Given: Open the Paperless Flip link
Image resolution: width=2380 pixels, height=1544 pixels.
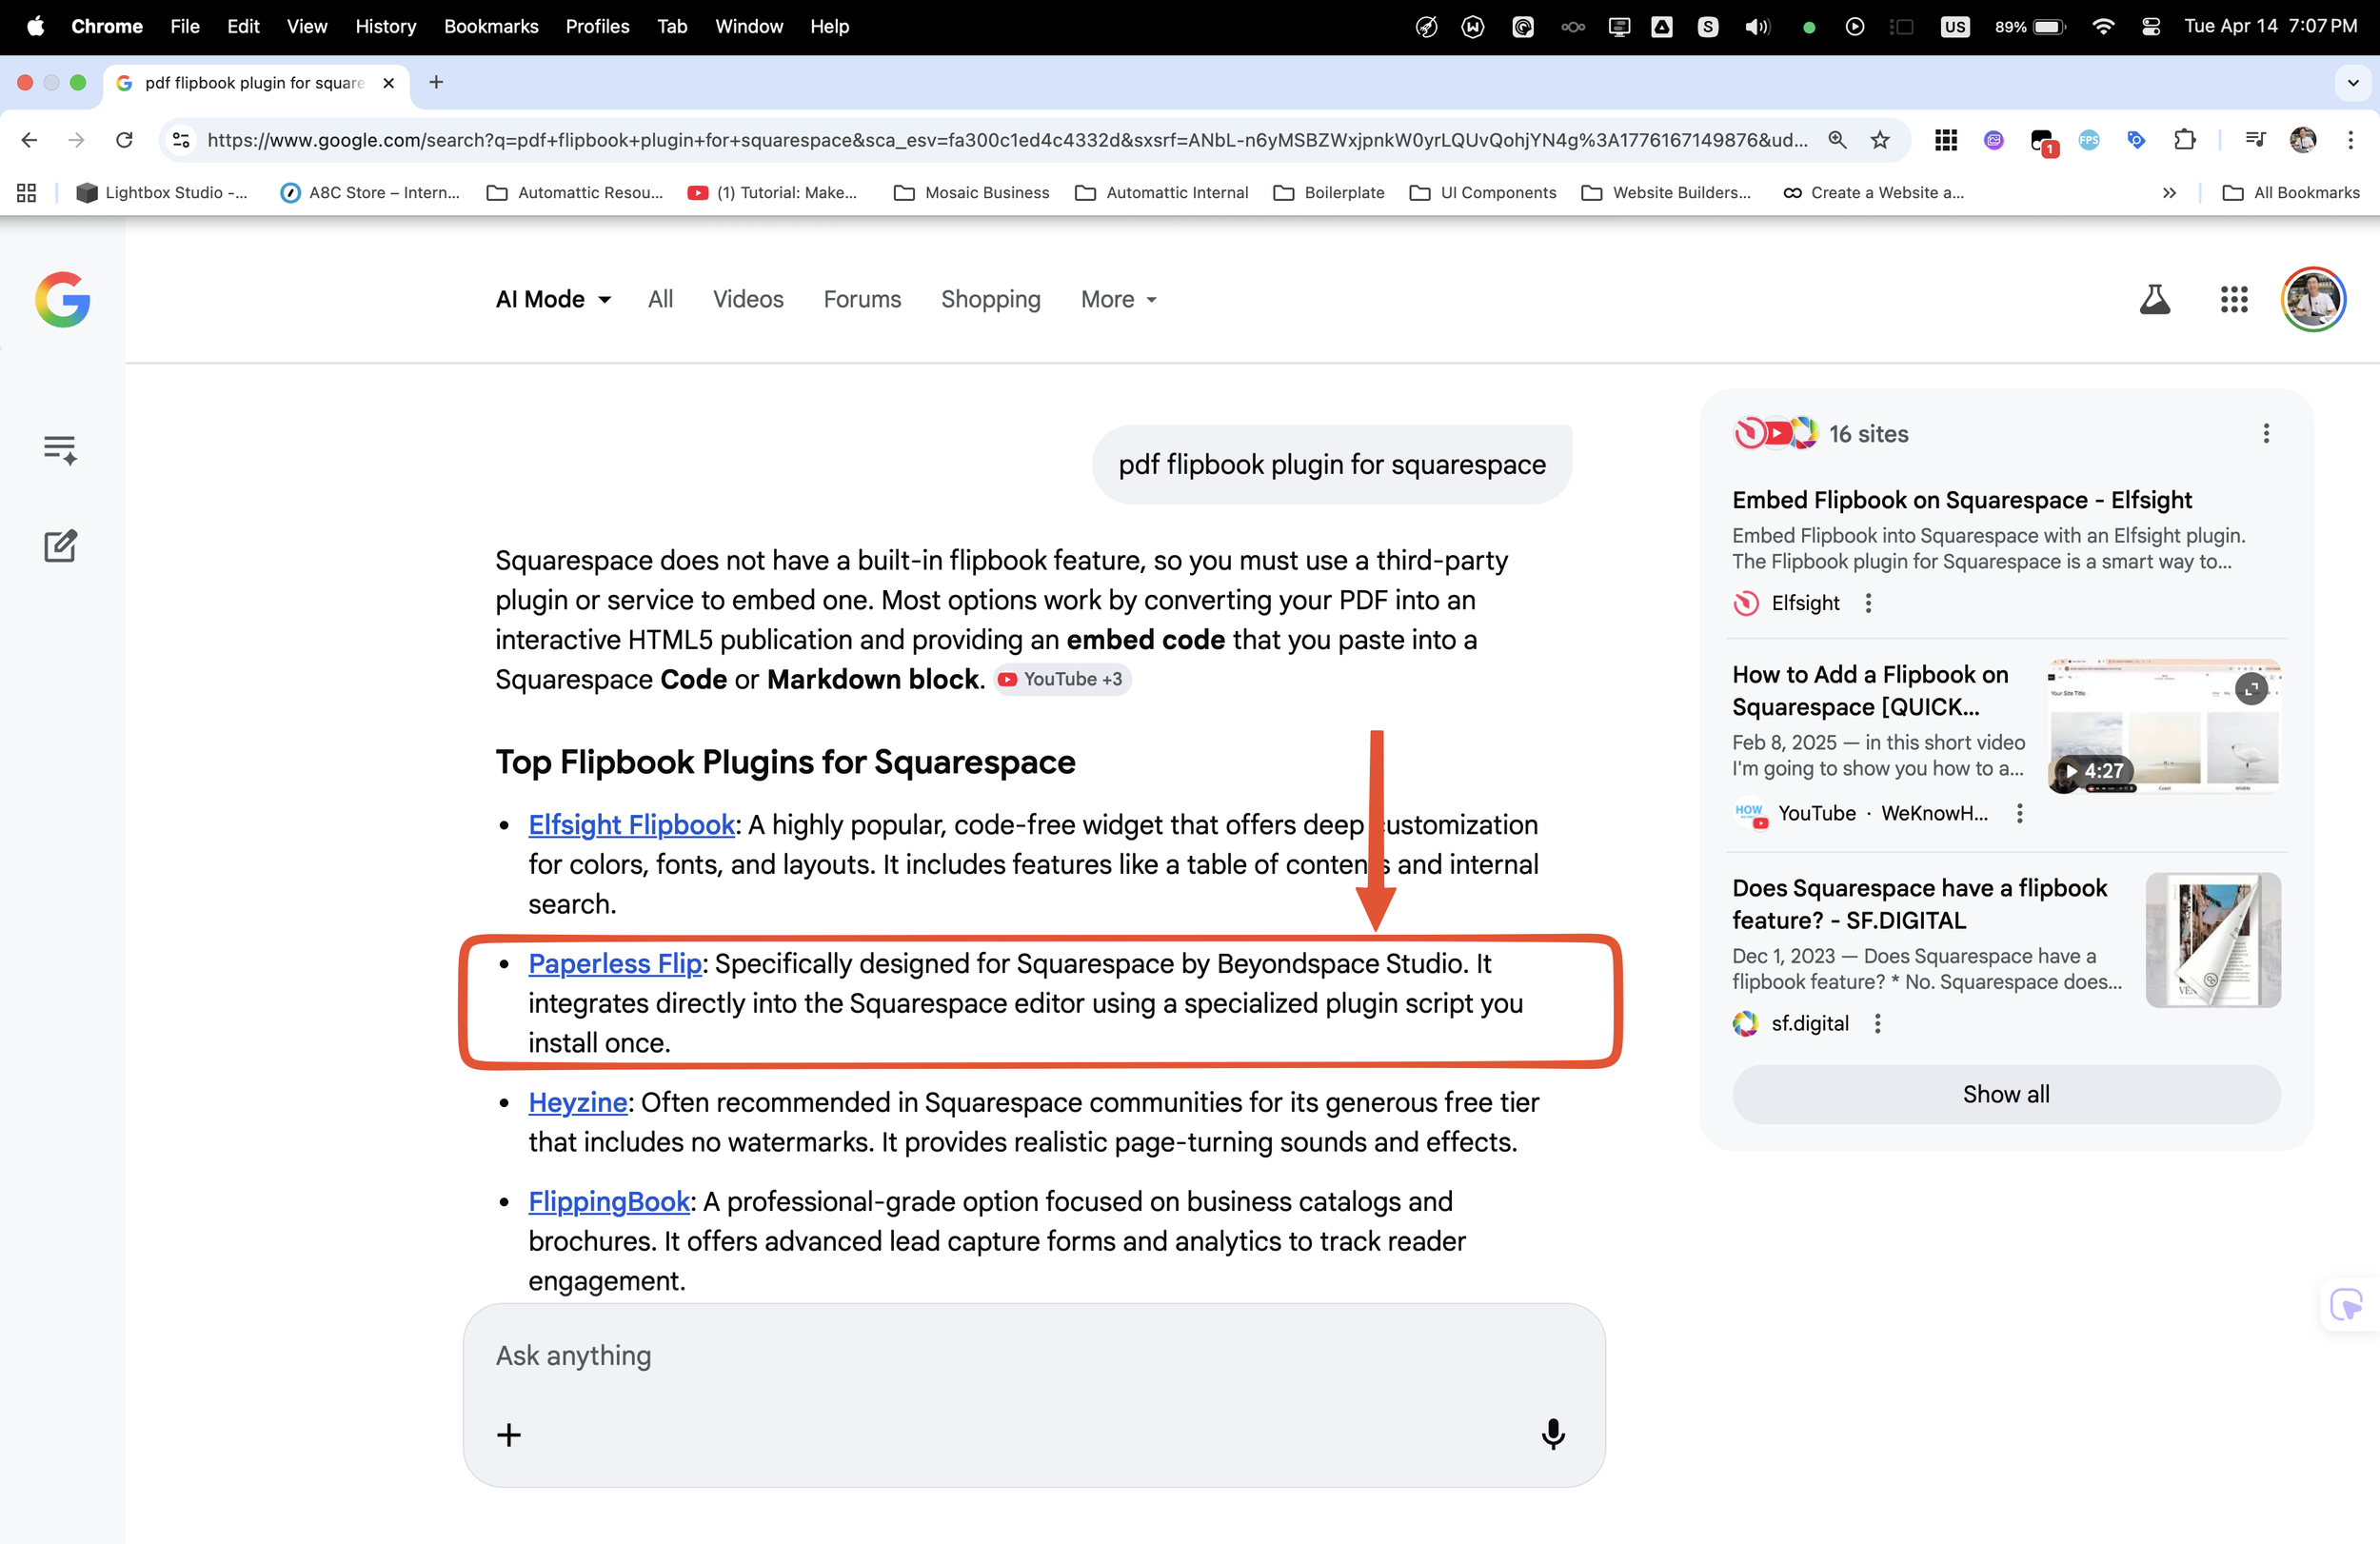Looking at the screenshot, I should 614,963.
